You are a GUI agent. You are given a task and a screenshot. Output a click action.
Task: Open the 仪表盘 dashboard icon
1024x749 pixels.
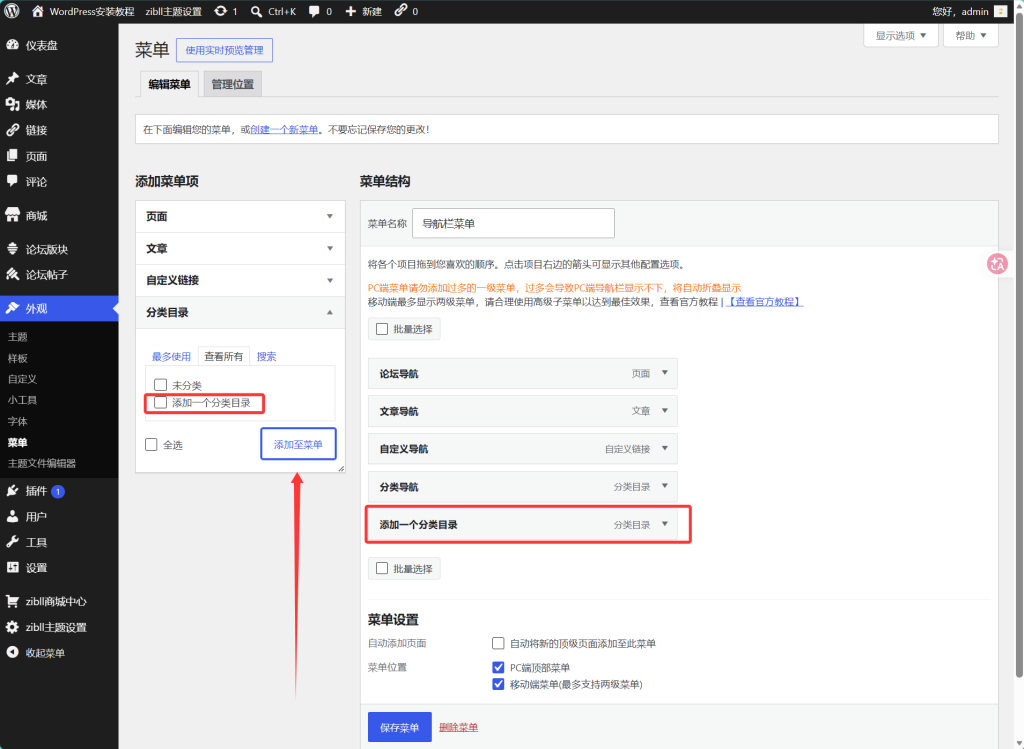coord(12,45)
